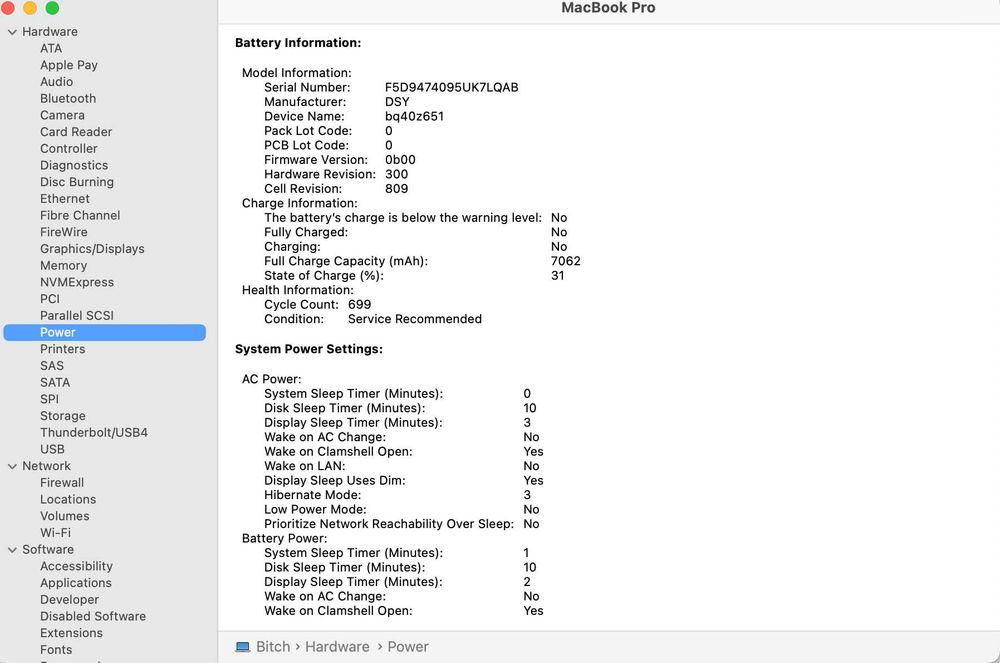Select USB in the sidebar

52,449
